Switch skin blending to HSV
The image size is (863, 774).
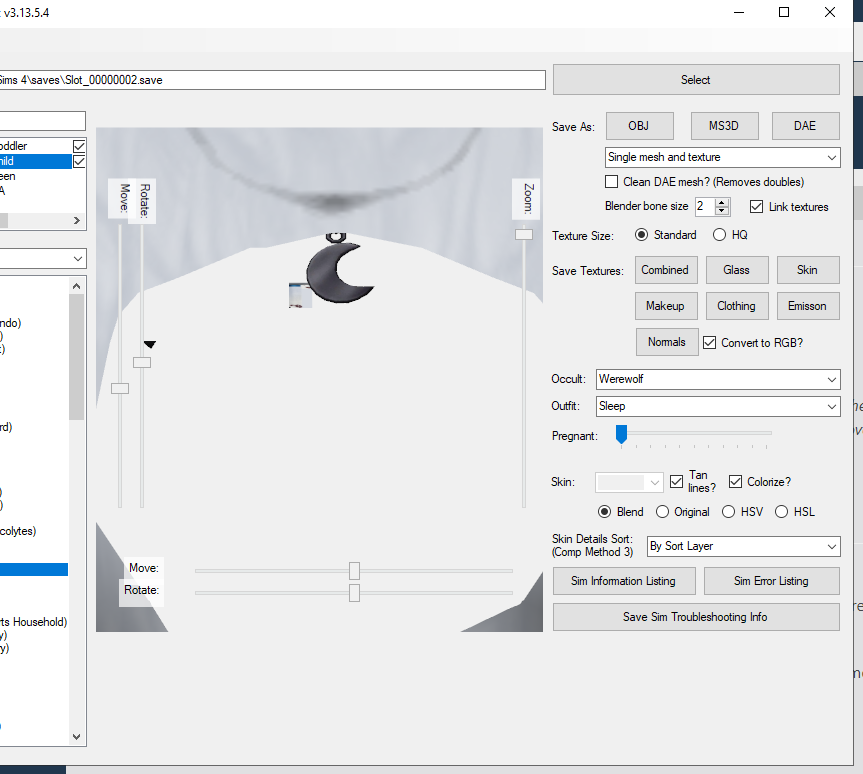(x=729, y=511)
